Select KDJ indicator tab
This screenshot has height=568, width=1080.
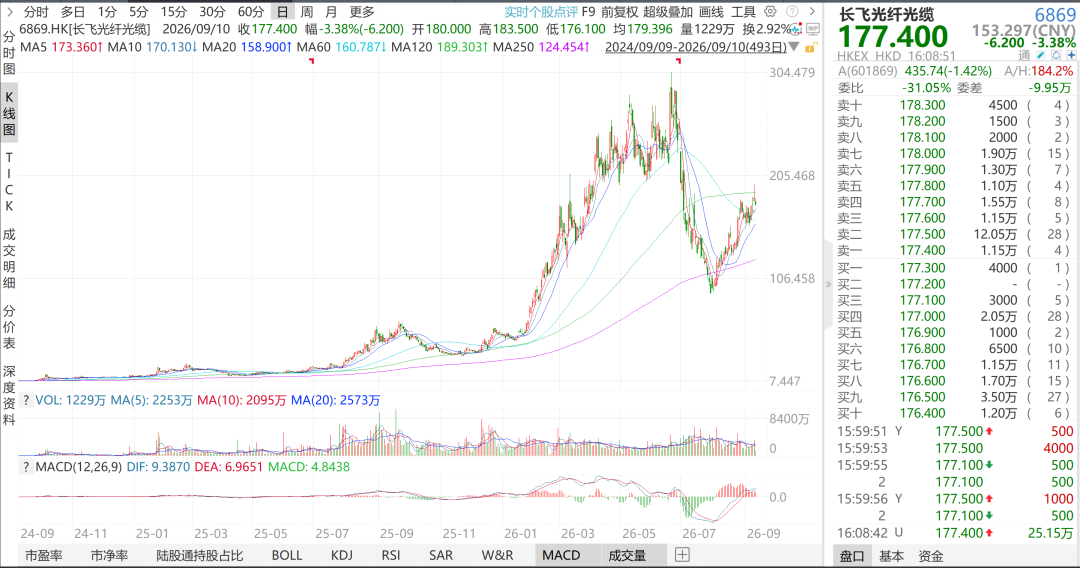(x=342, y=555)
